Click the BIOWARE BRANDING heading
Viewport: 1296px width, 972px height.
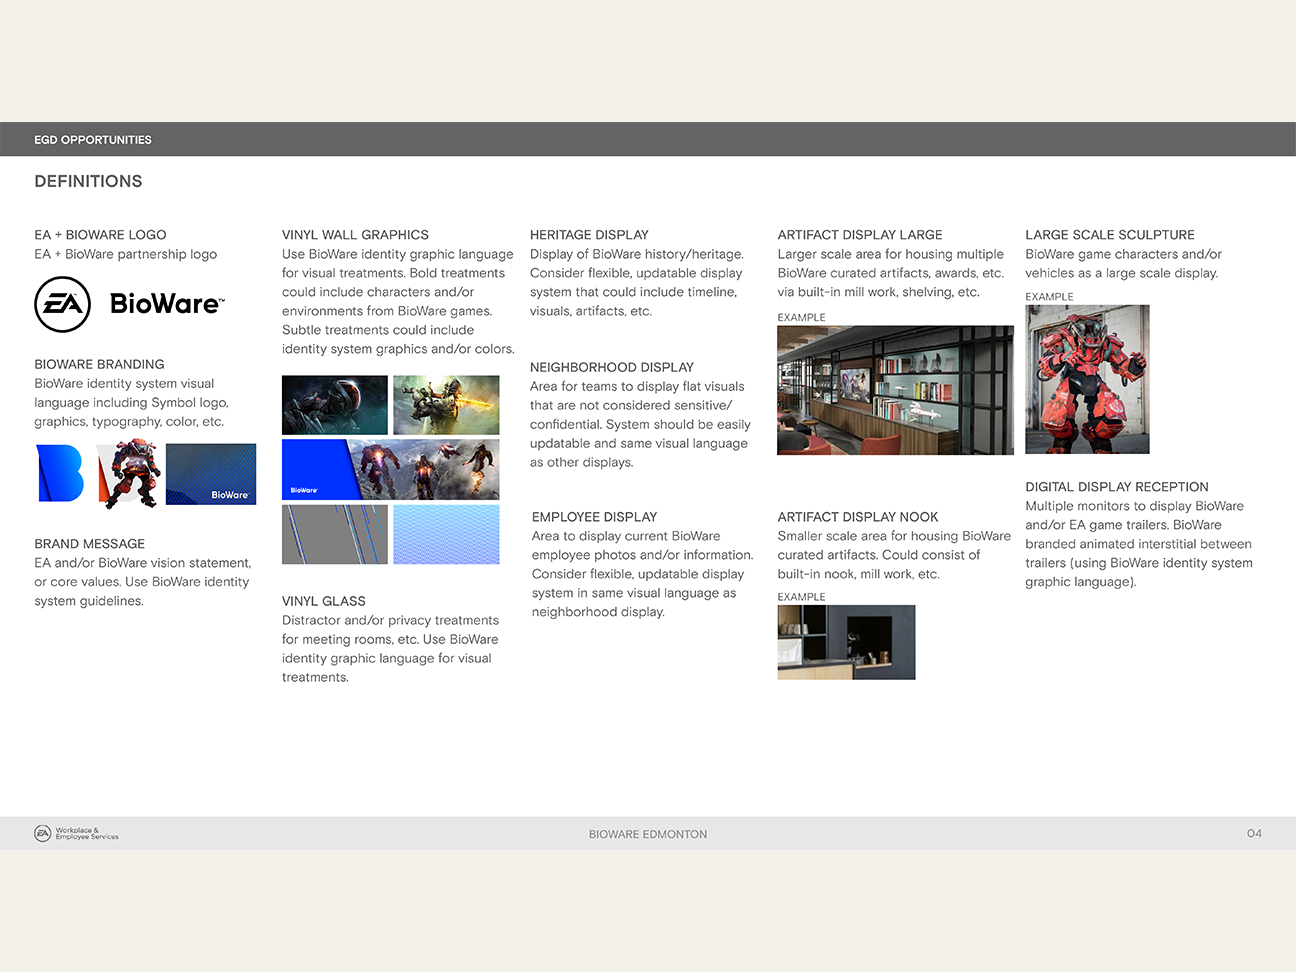tap(99, 364)
